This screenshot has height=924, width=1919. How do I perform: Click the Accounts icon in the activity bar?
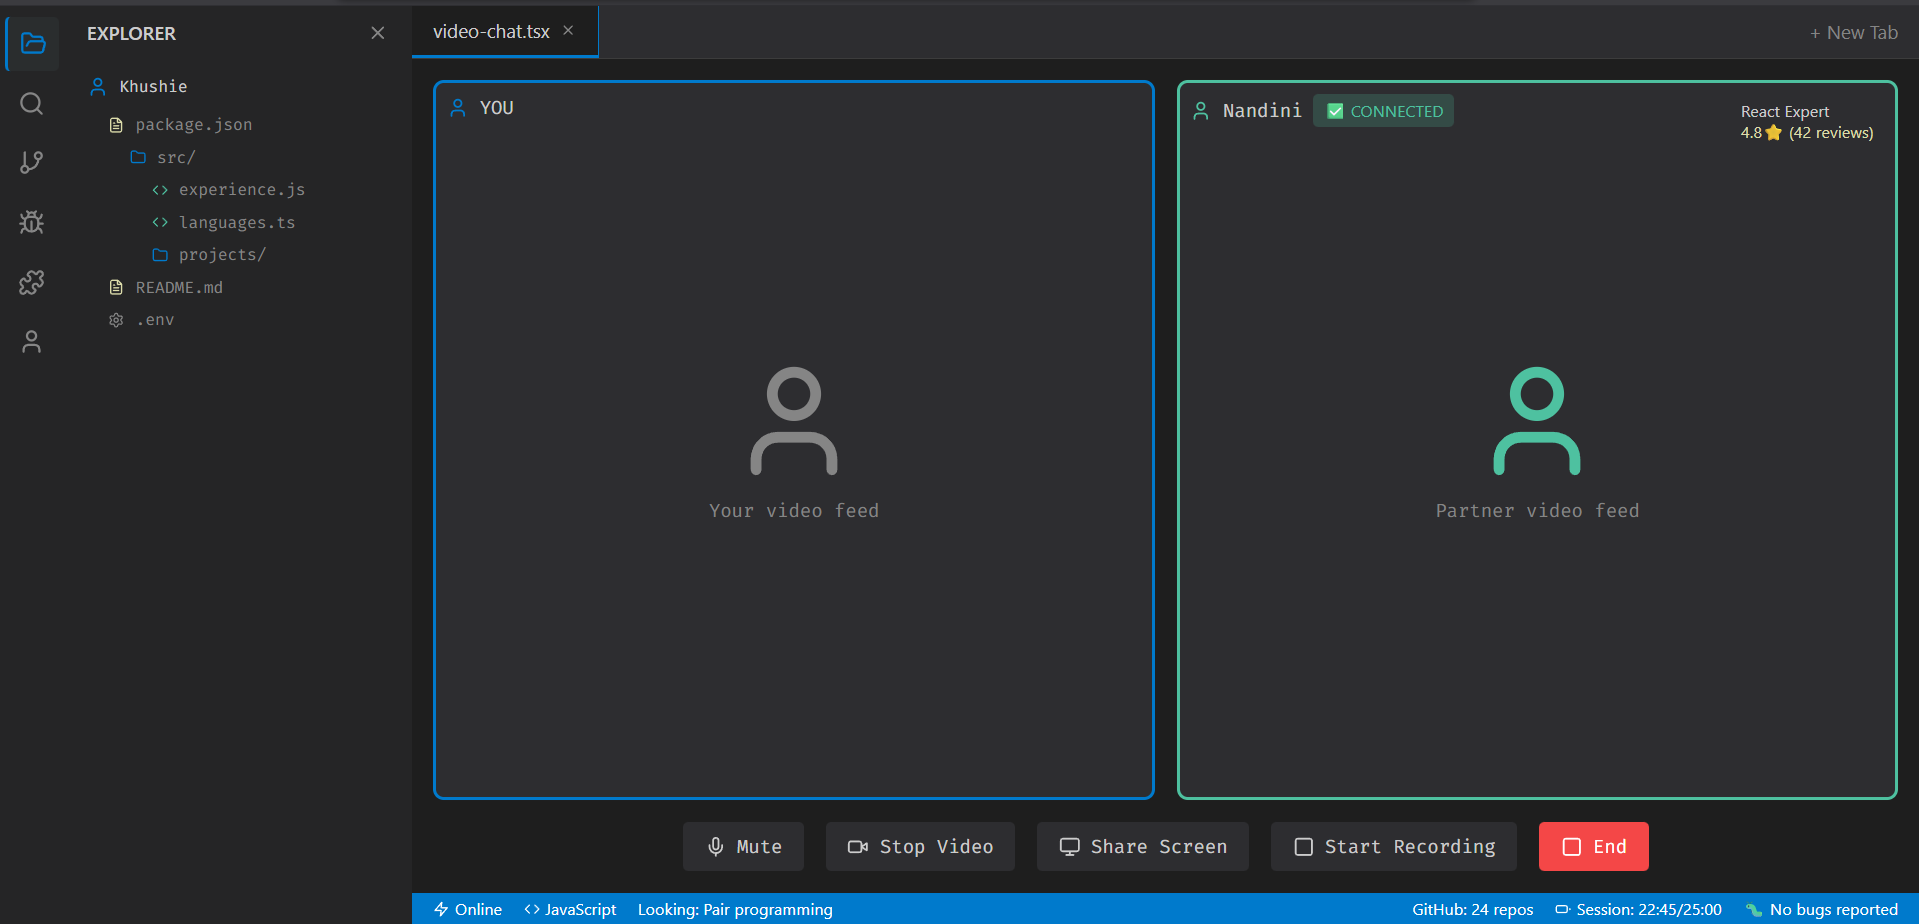pyautogui.click(x=31, y=341)
